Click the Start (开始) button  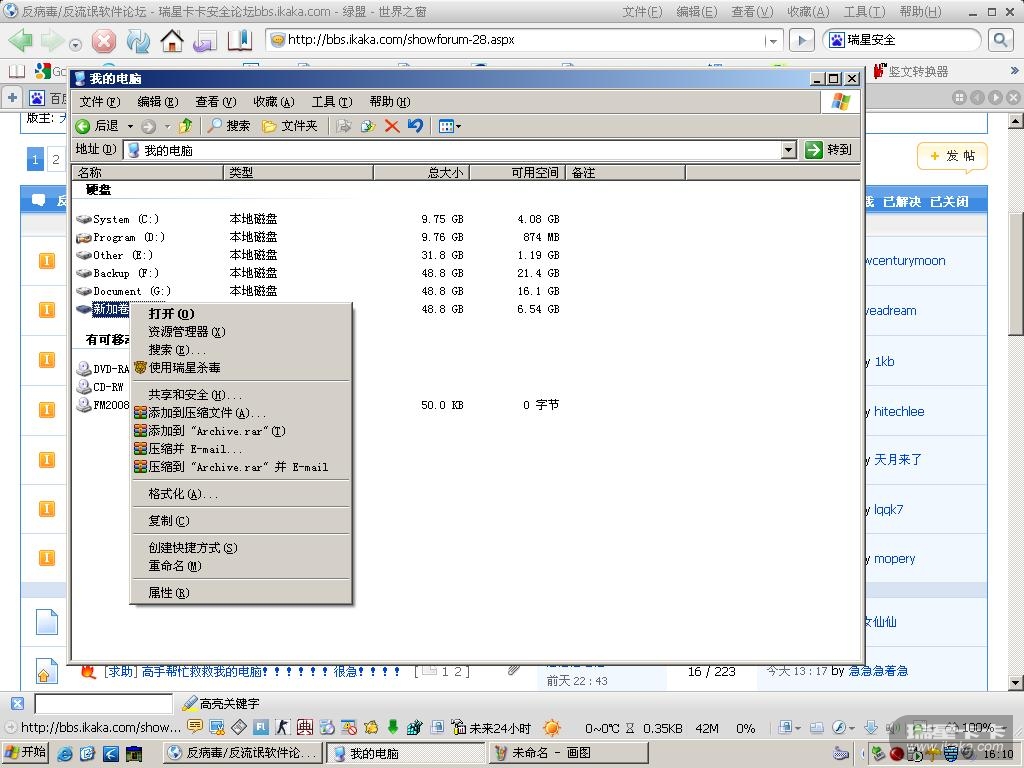(26, 752)
